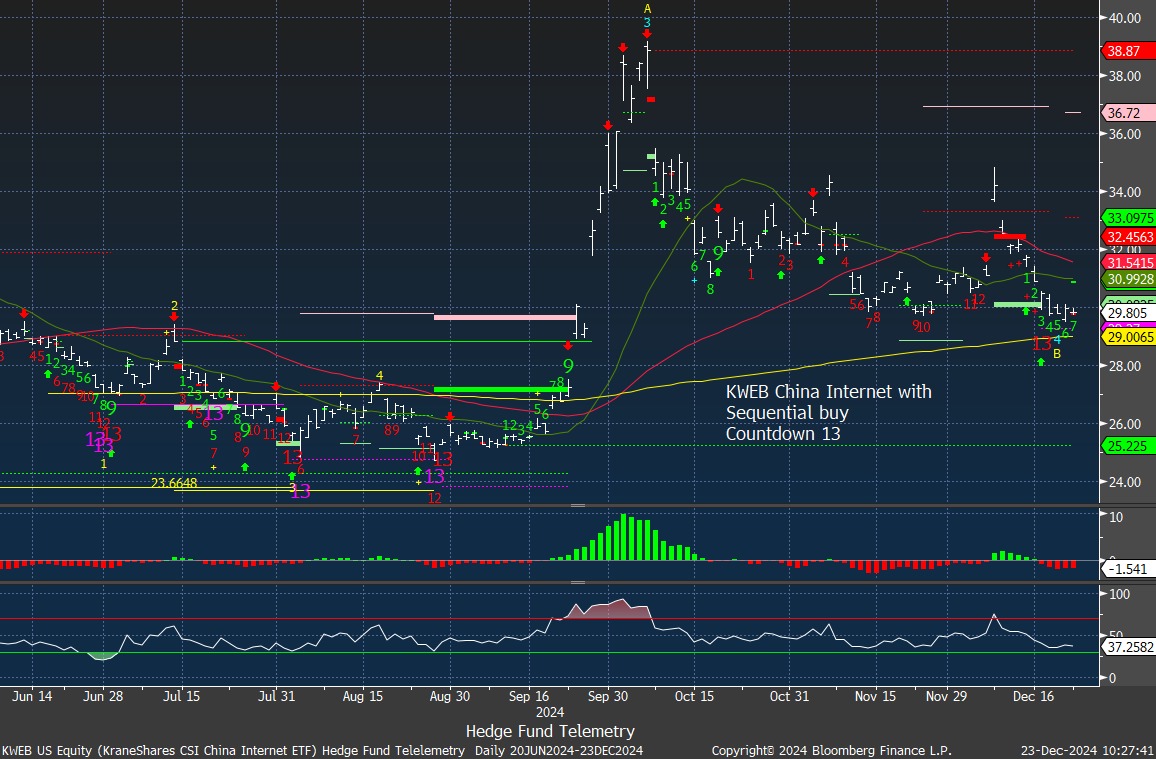1156x759 pixels.
Task: Click the Sep 30 date on the axis
Action: (x=608, y=696)
